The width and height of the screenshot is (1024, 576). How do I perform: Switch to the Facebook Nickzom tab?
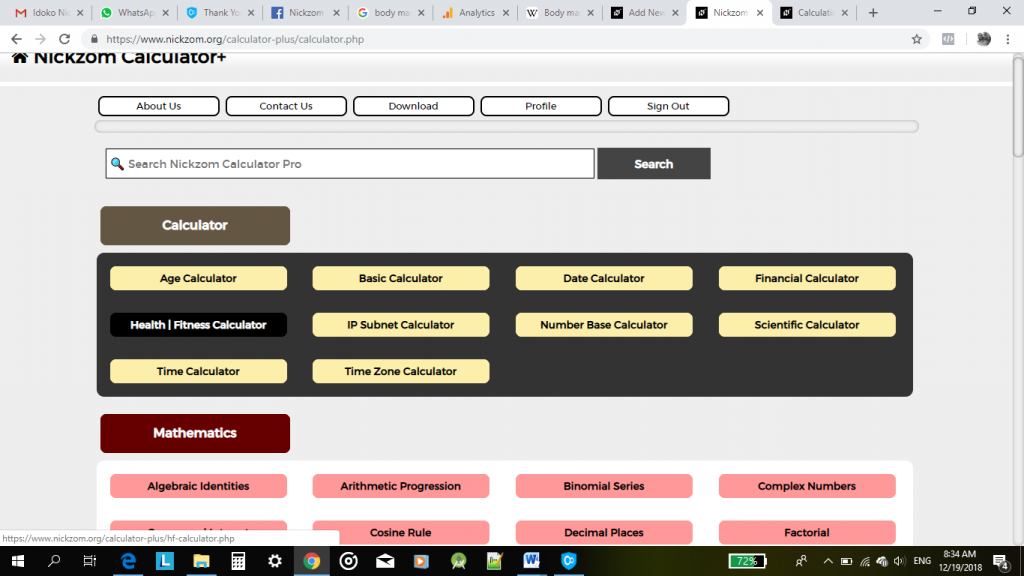305,12
